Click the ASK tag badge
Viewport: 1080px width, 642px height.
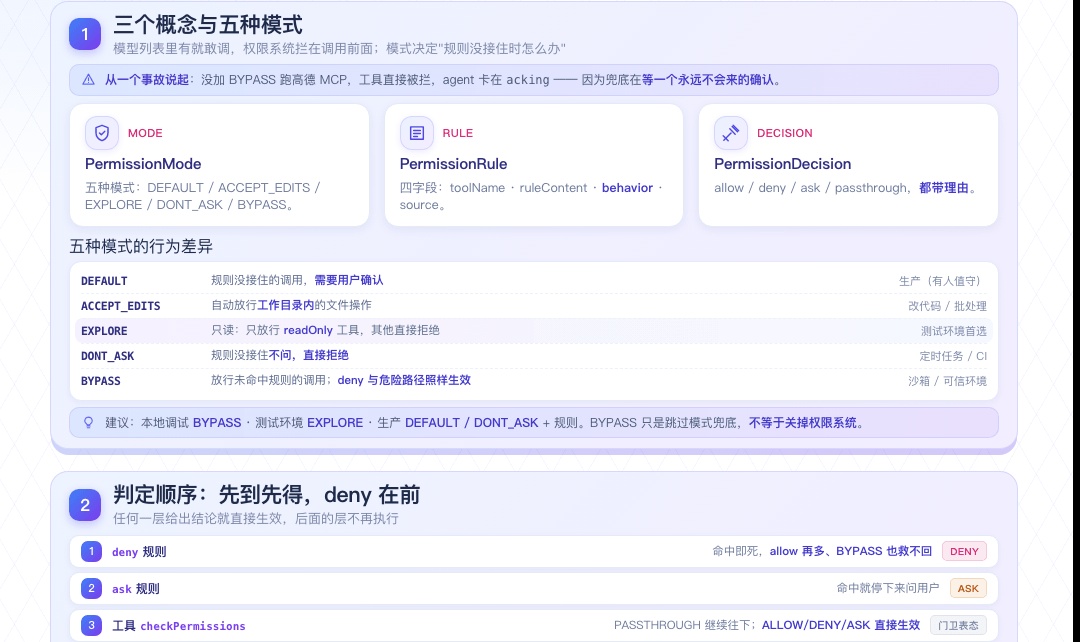tap(968, 588)
